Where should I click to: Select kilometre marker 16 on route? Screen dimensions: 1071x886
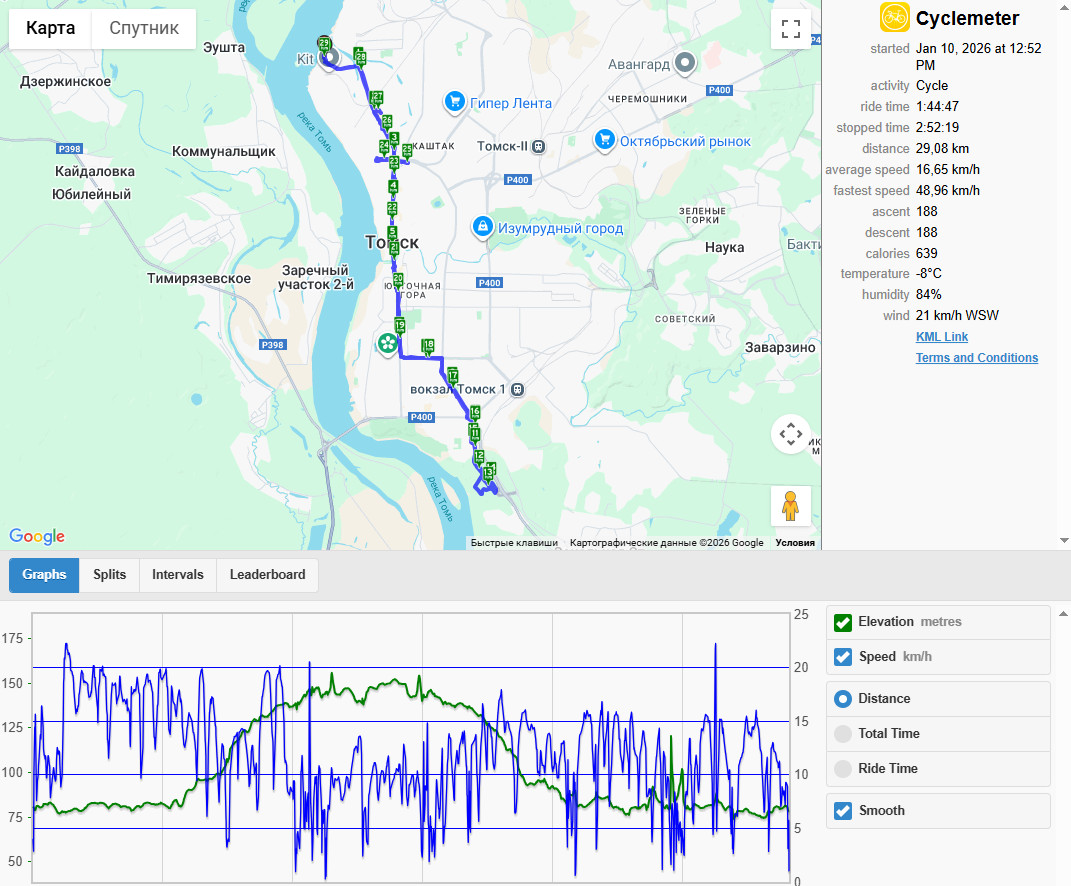click(475, 413)
